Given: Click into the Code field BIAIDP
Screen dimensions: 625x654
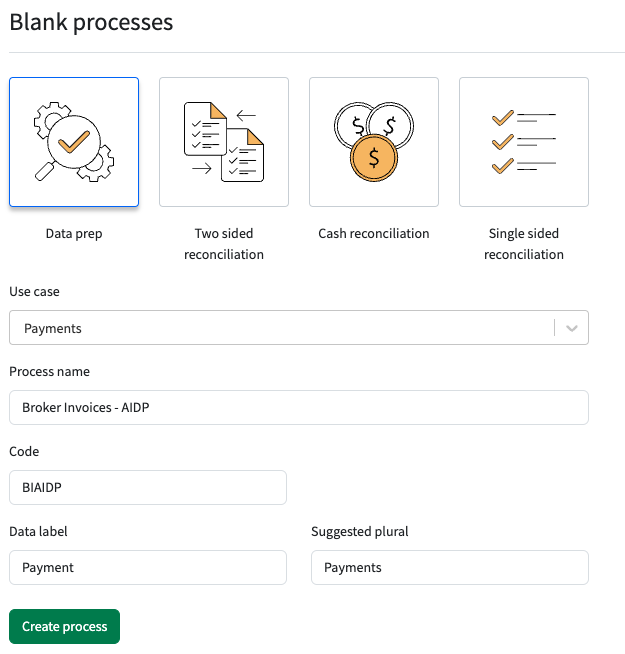Looking at the screenshot, I should (x=148, y=488).
